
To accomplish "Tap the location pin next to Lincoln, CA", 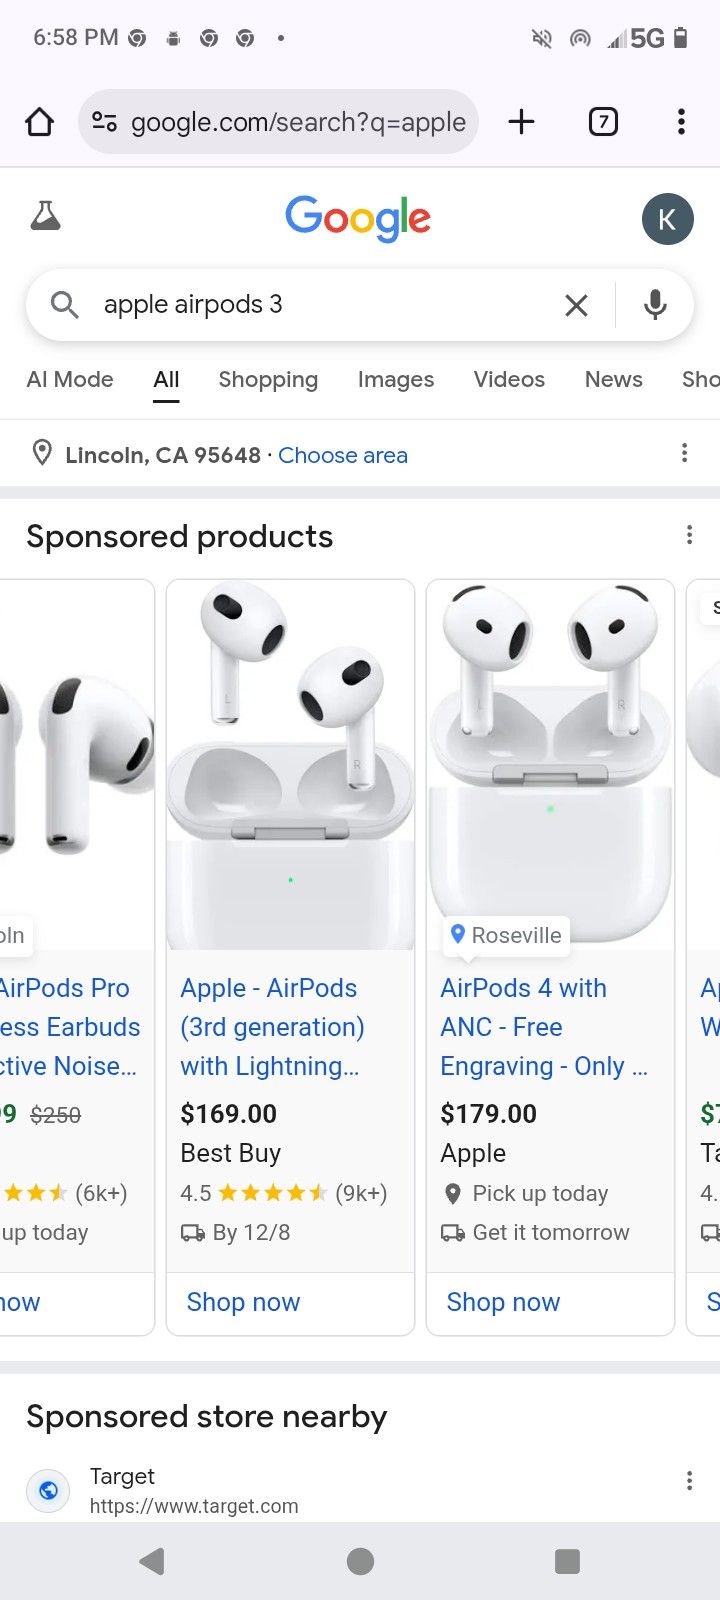I will pos(42,453).
